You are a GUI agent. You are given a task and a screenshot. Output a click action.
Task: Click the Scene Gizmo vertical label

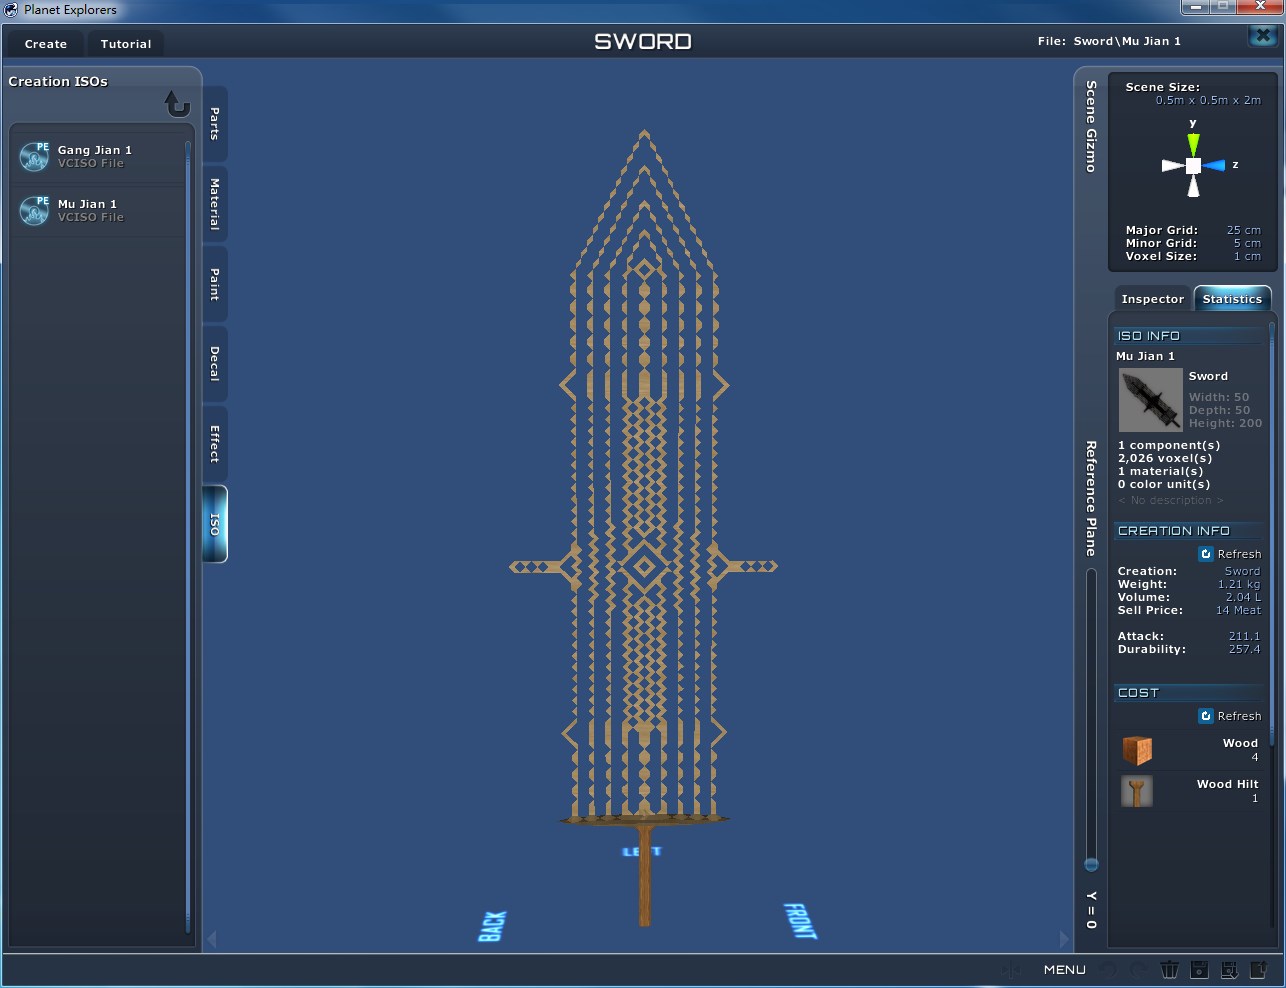pos(1091,126)
